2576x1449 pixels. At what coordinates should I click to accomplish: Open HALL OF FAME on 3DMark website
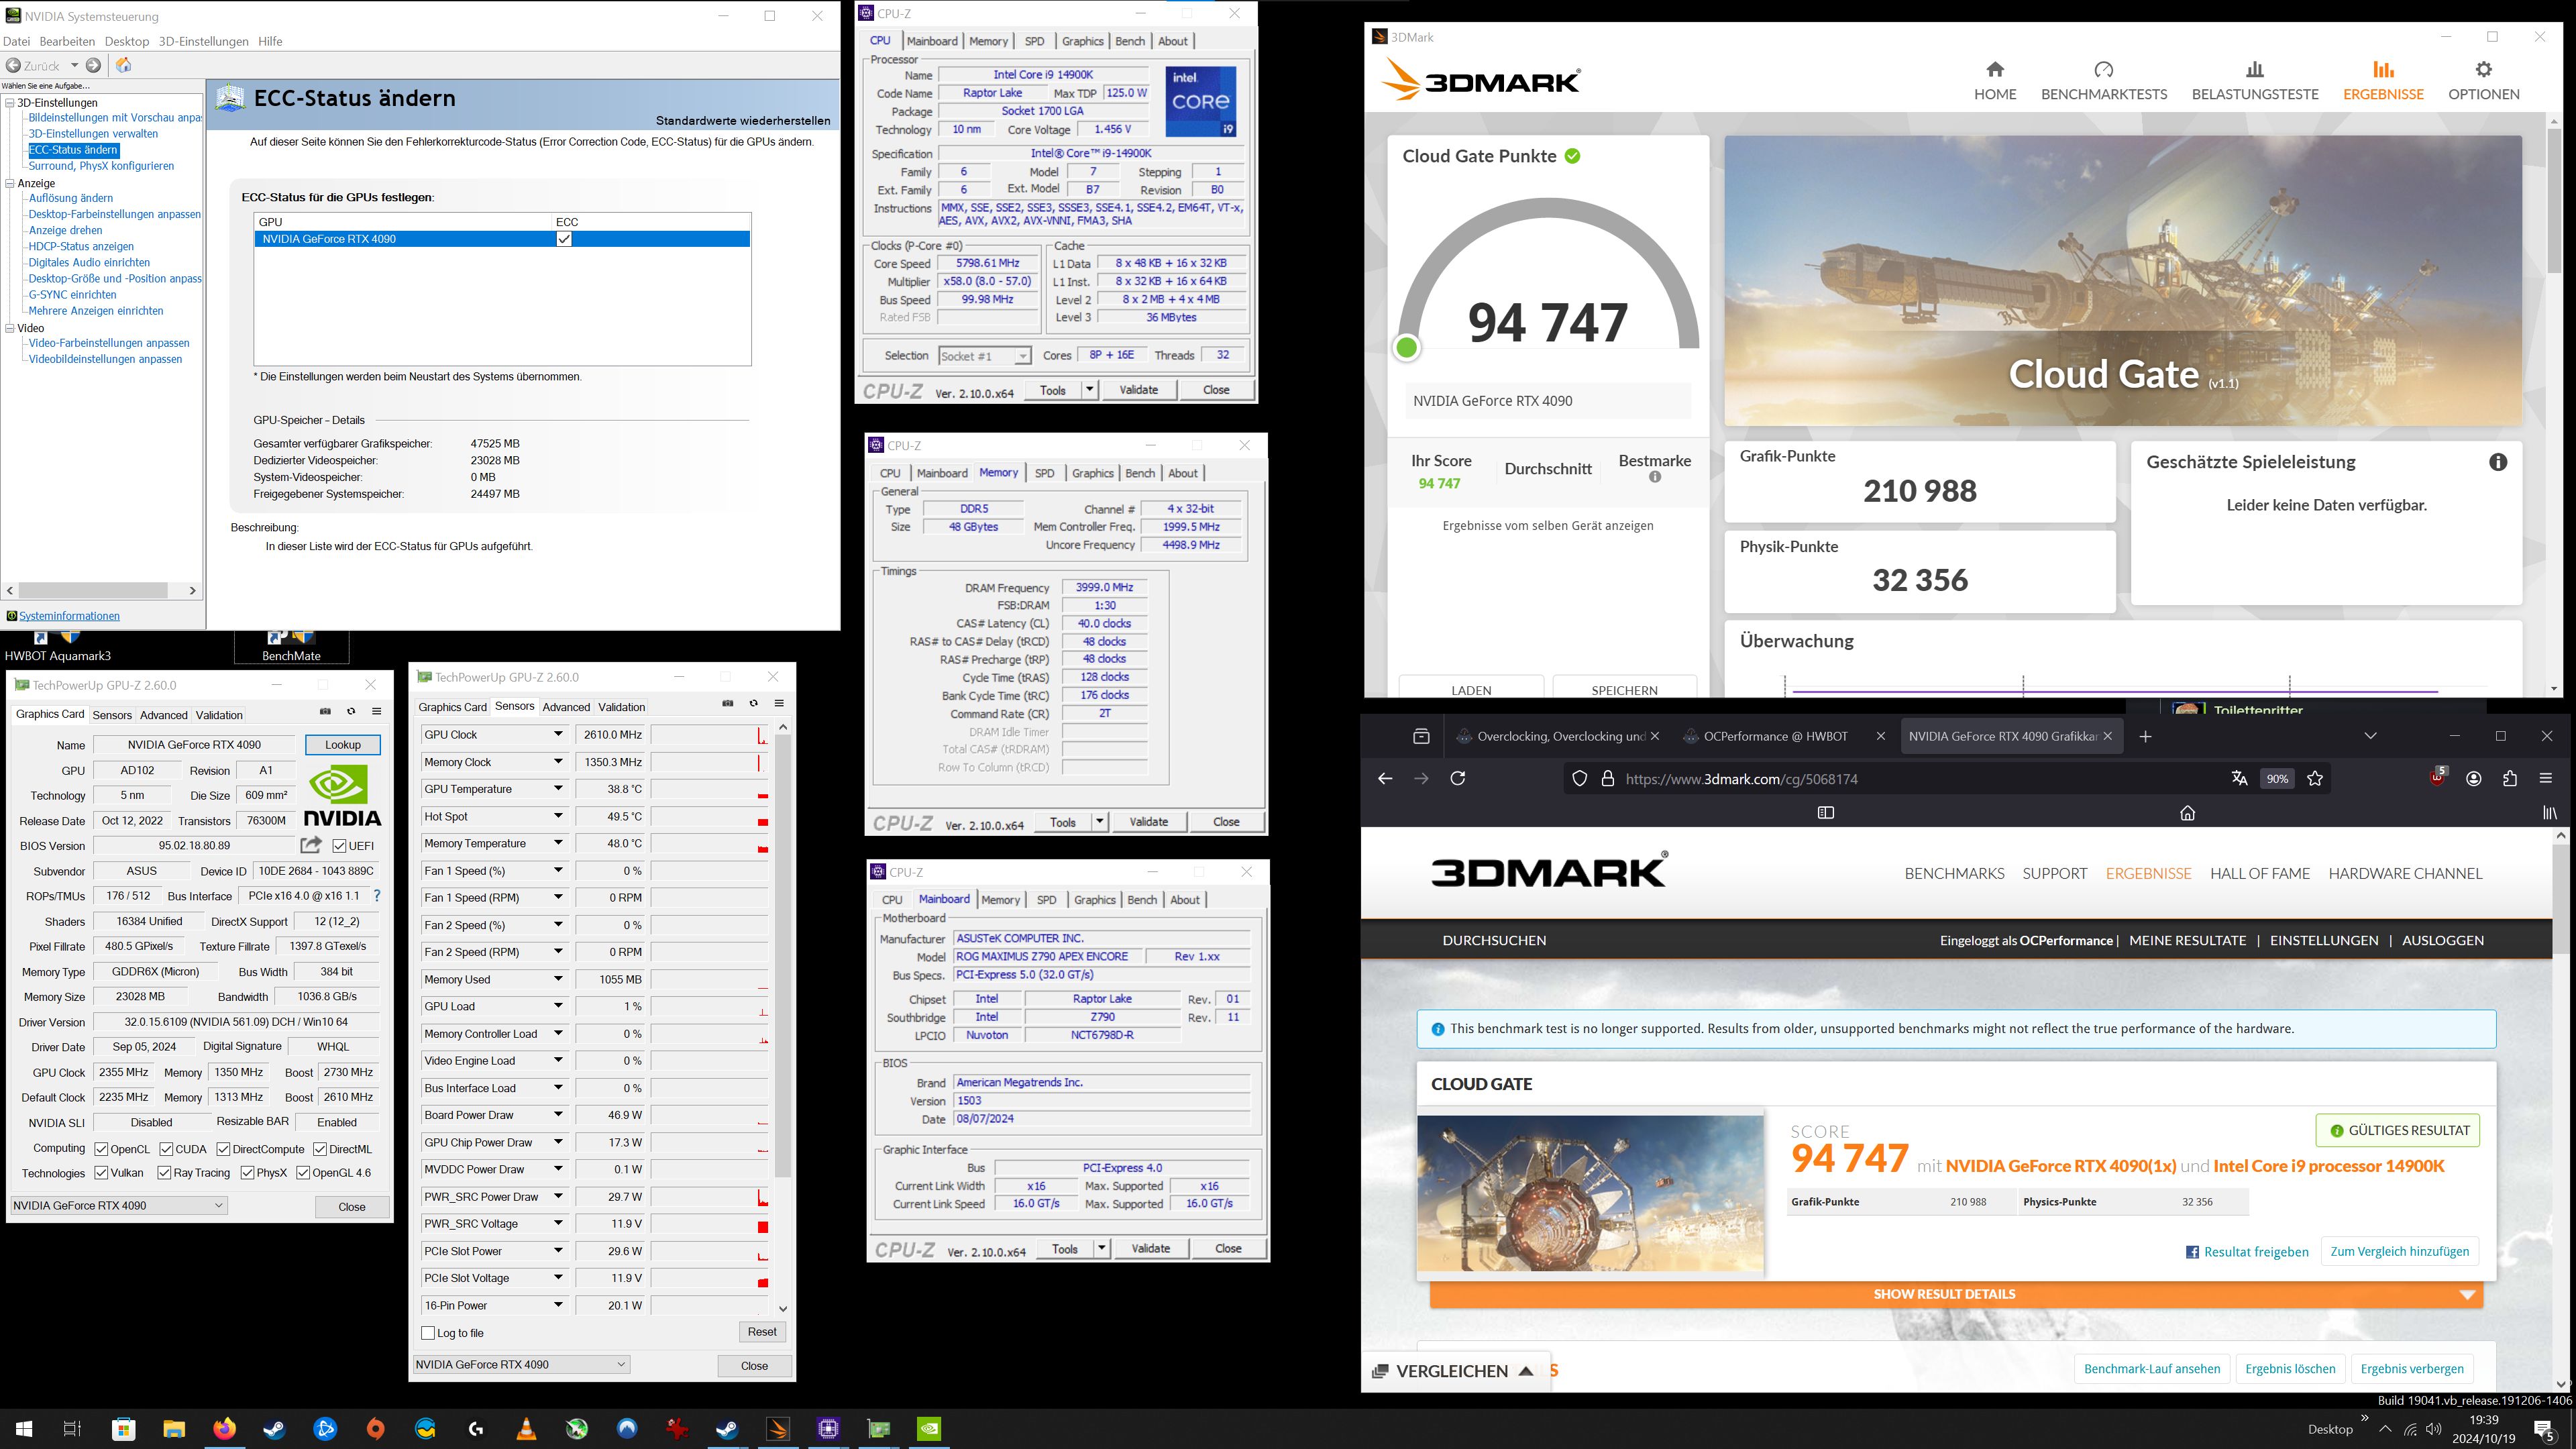point(2260,873)
